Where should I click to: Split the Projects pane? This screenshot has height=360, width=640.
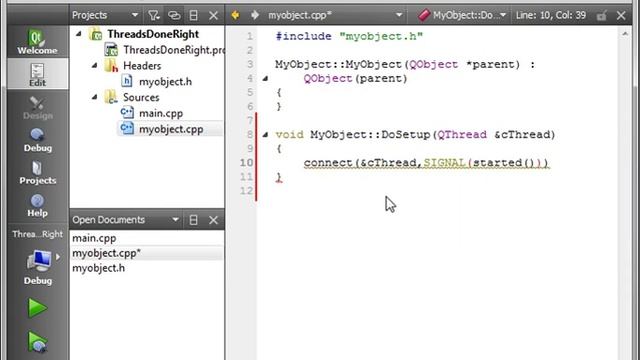193,16
